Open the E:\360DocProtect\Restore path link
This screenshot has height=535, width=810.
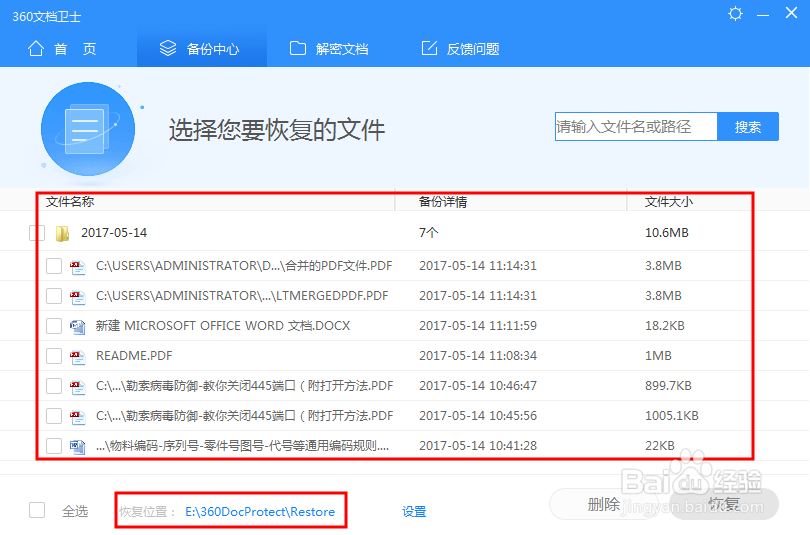coord(260,512)
